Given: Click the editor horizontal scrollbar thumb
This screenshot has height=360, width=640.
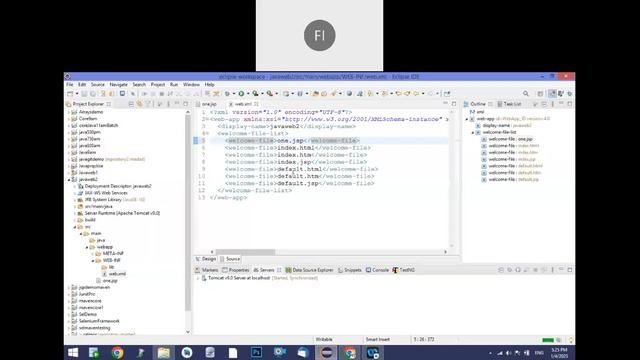Looking at the screenshot, I should tap(245, 252).
